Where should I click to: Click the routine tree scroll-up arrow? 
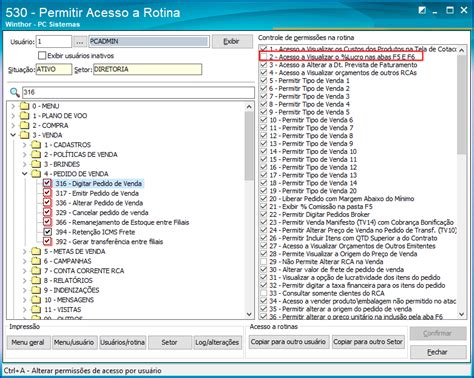click(249, 107)
